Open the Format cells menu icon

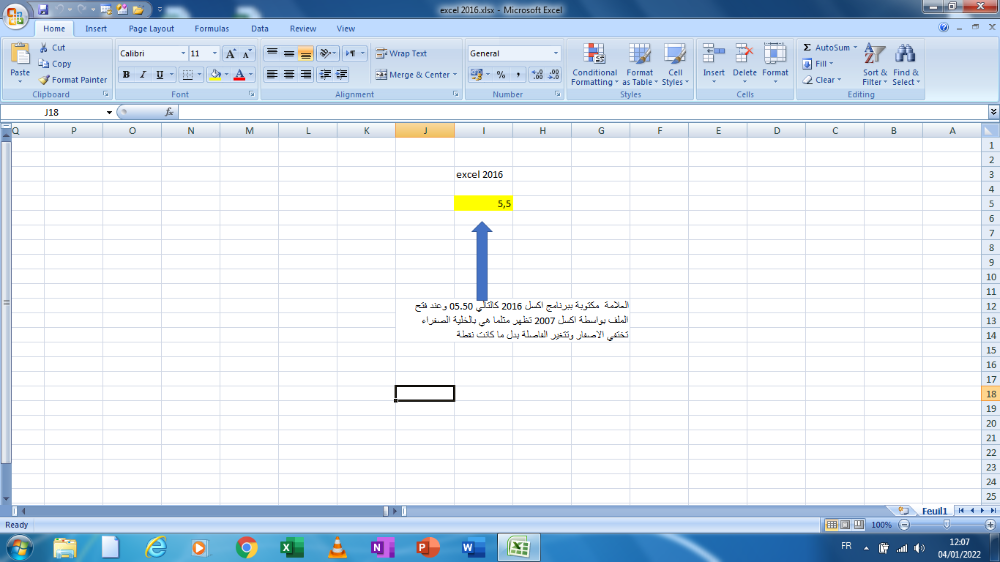pyautogui.click(x=775, y=55)
